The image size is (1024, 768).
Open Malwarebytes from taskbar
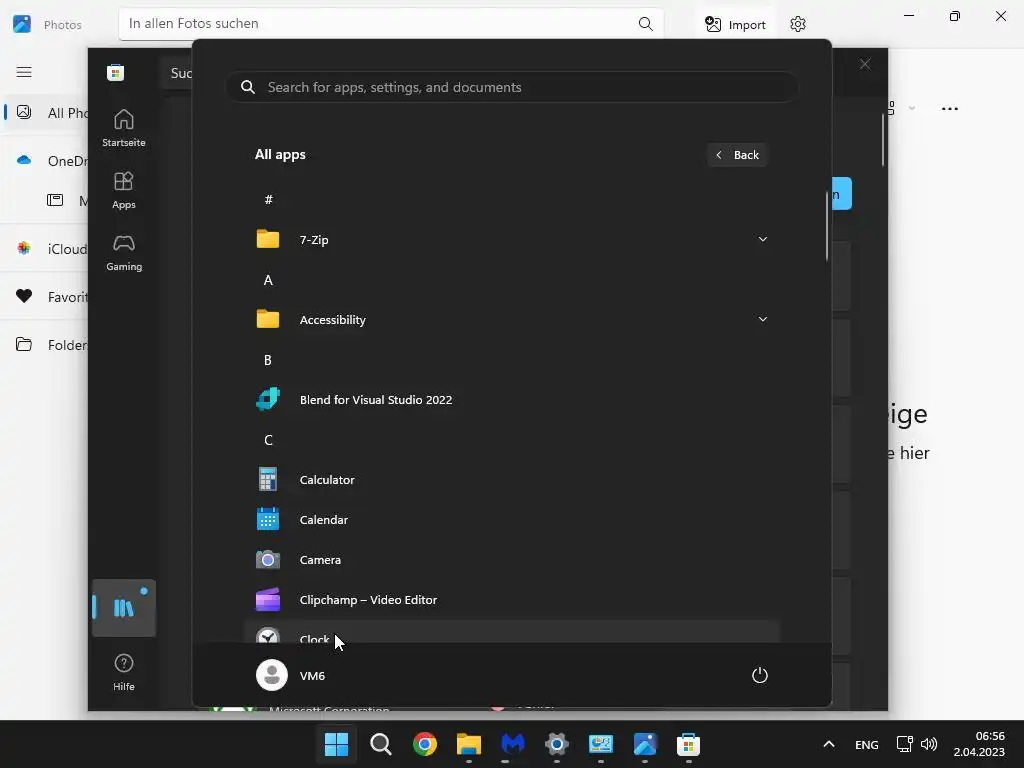point(513,744)
